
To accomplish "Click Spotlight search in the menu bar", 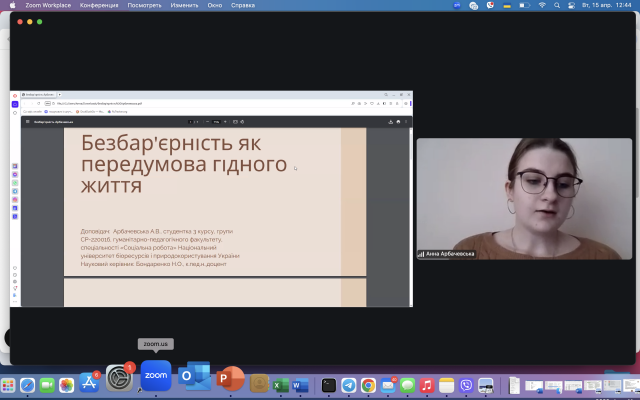I will (x=557, y=5).
